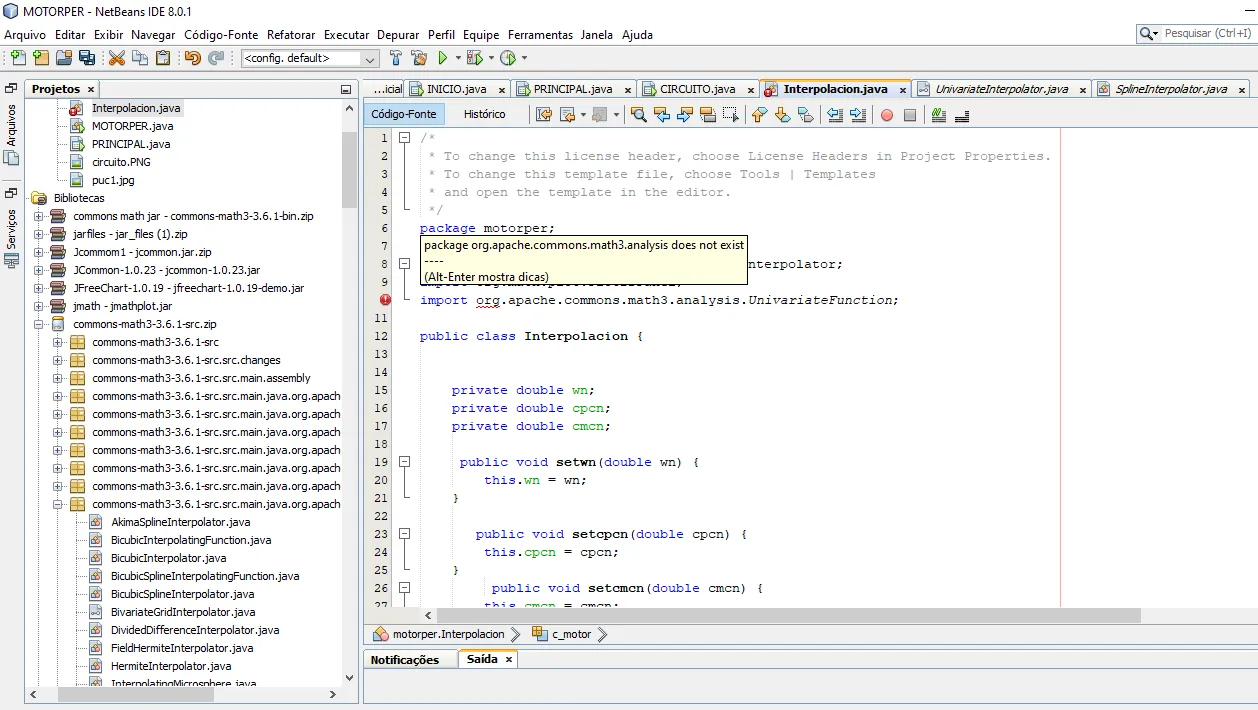Viewport: 1258px width, 710px height.
Task: Click the Save All icon
Action: pyautogui.click(x=87, y=58)
